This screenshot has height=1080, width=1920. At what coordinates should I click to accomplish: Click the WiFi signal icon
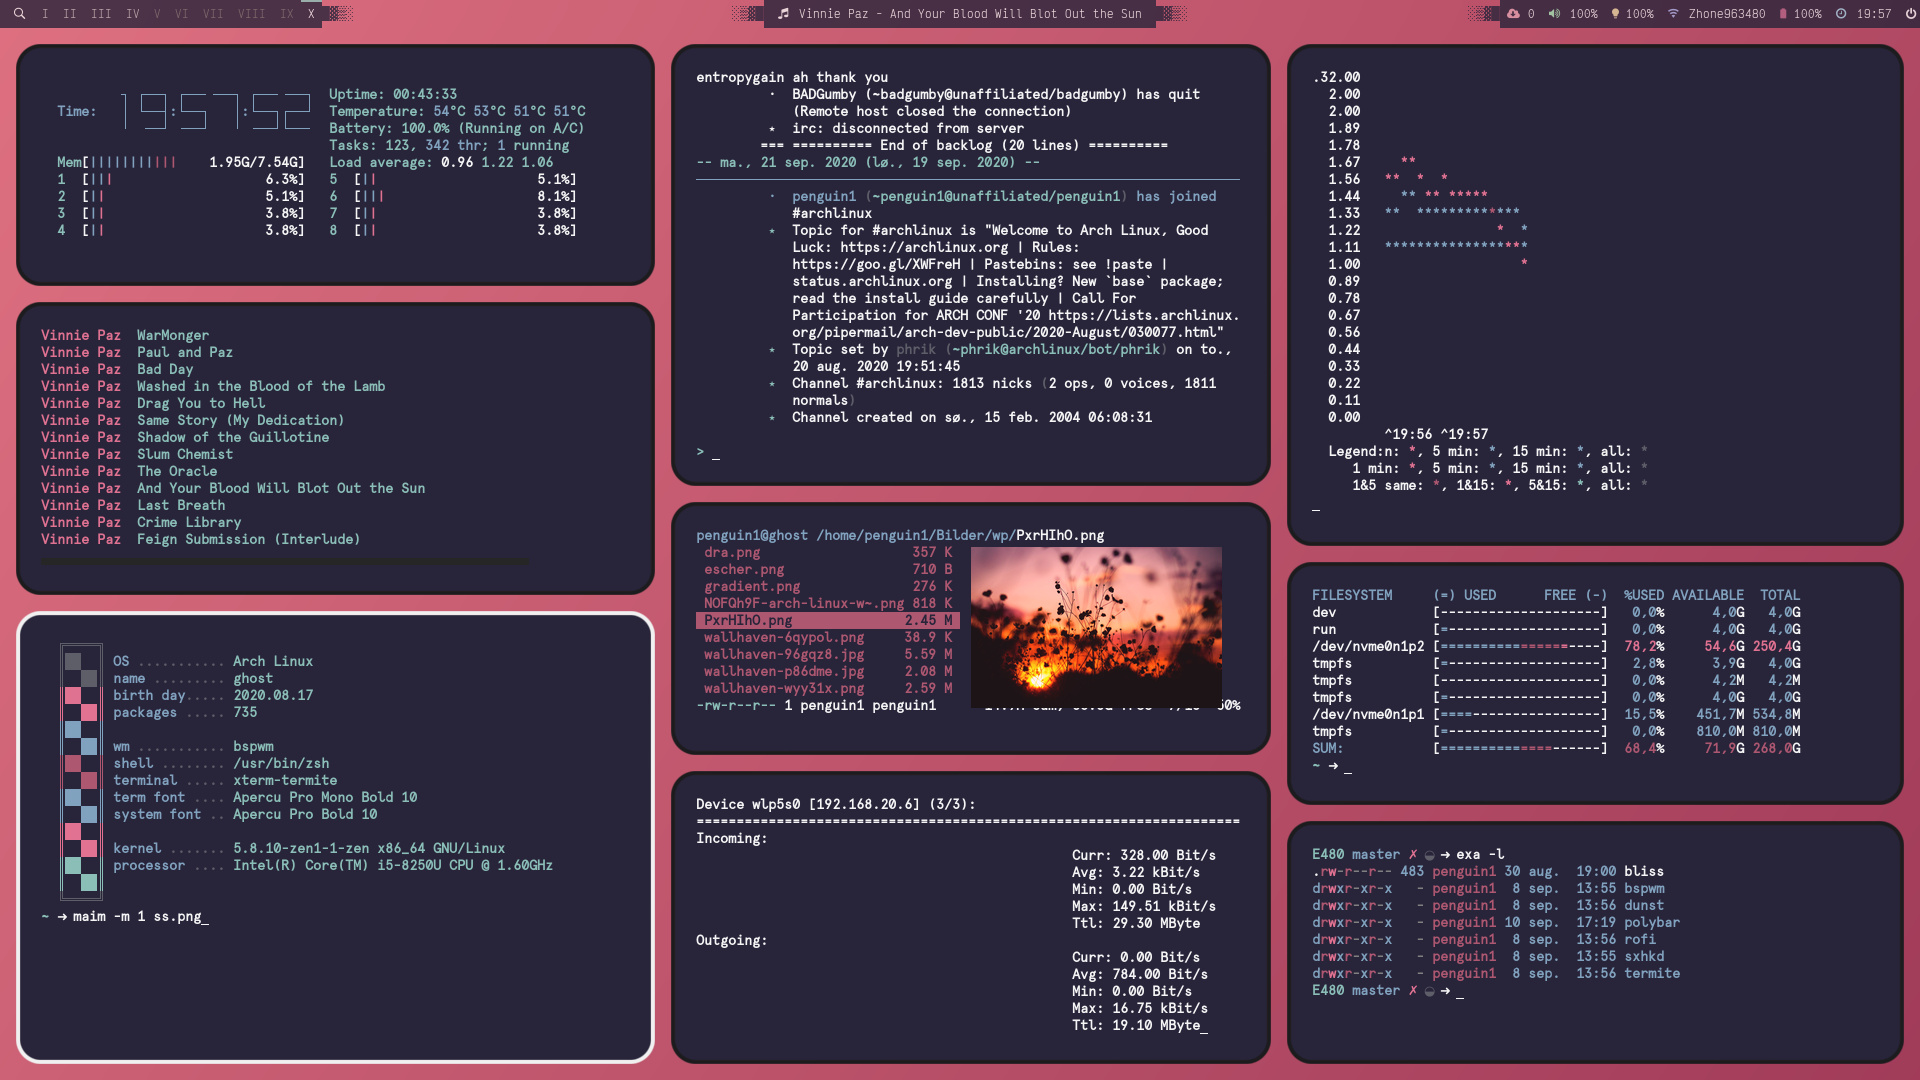click(1673, 14)
